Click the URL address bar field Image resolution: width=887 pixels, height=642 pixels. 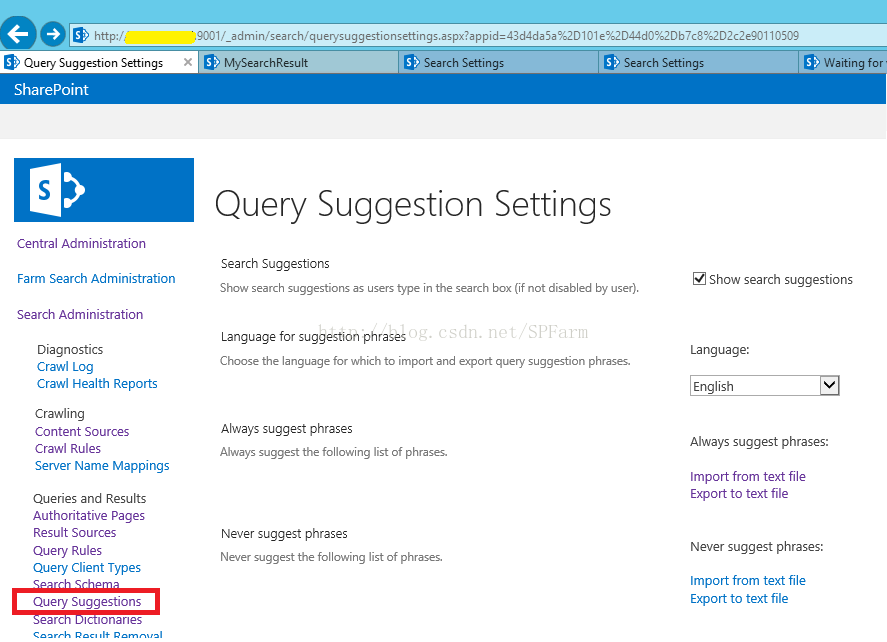(x=478, y=36)
